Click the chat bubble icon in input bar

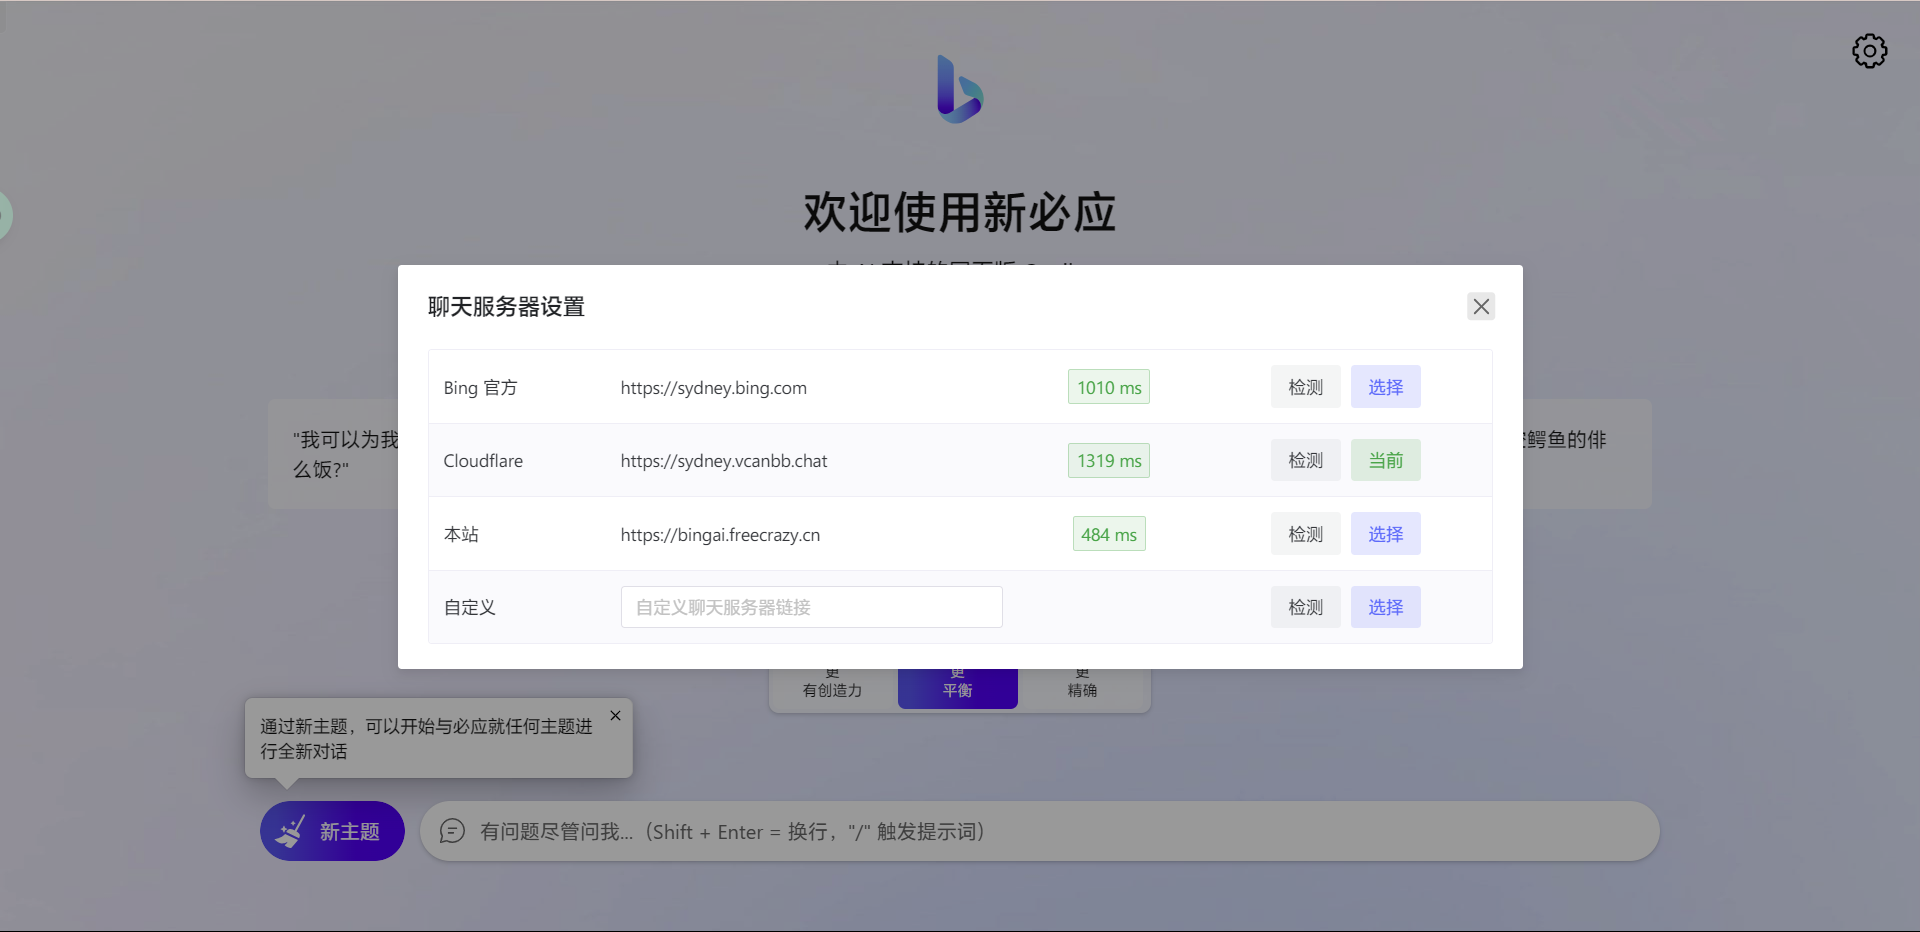(x=452, y=831)
